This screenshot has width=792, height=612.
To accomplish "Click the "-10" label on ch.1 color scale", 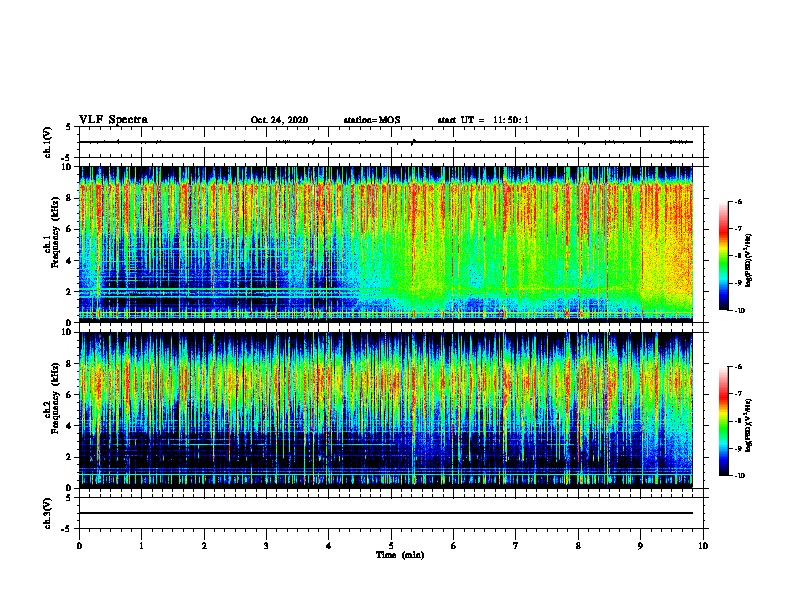I will [x=739, y=310].
